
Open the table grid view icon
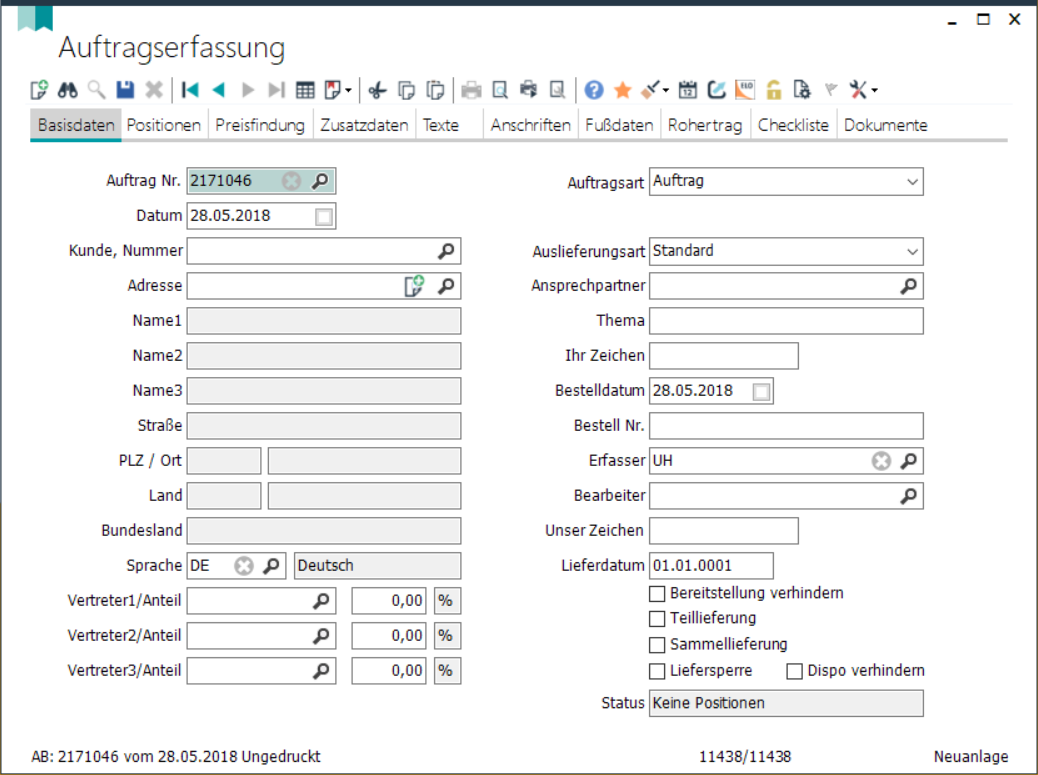pos(305,89)
